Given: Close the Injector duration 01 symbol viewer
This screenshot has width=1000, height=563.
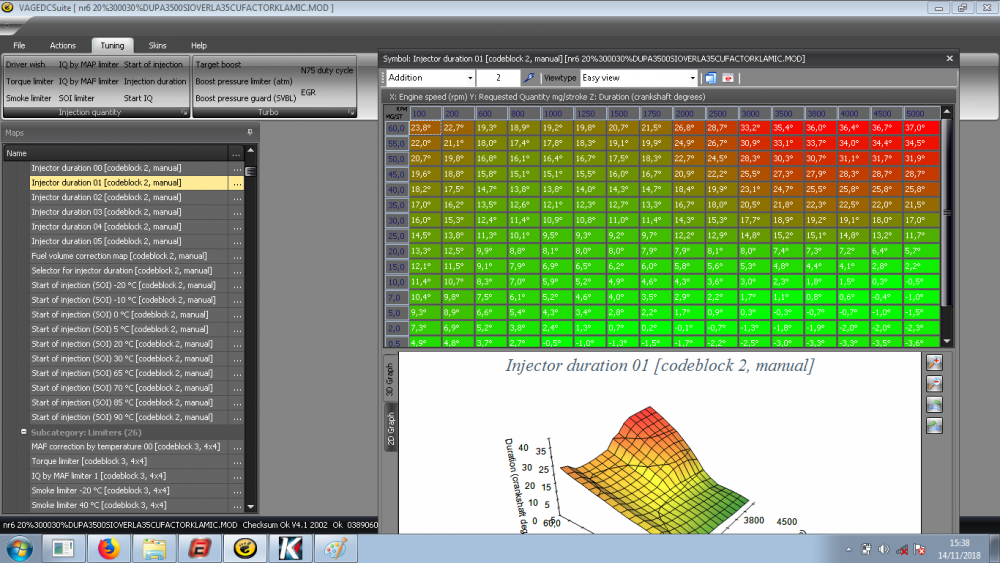Looking at the screenshot, I should click(950, 58).
